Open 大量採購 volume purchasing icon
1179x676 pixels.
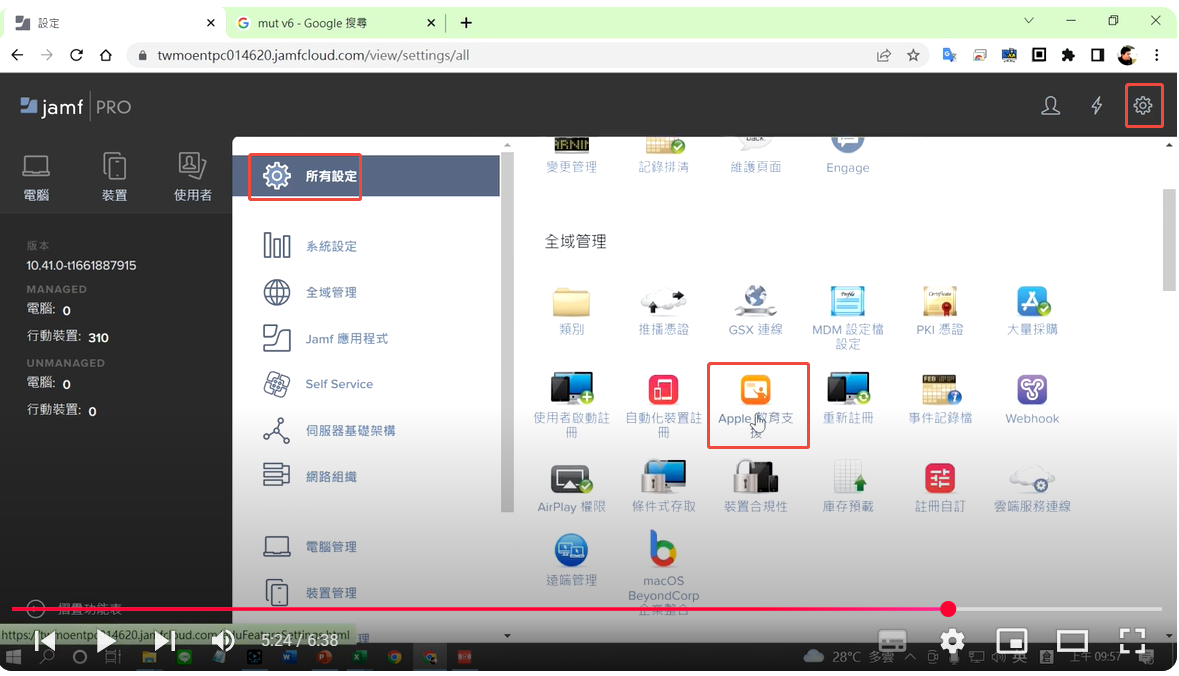tap(1032, 302)
